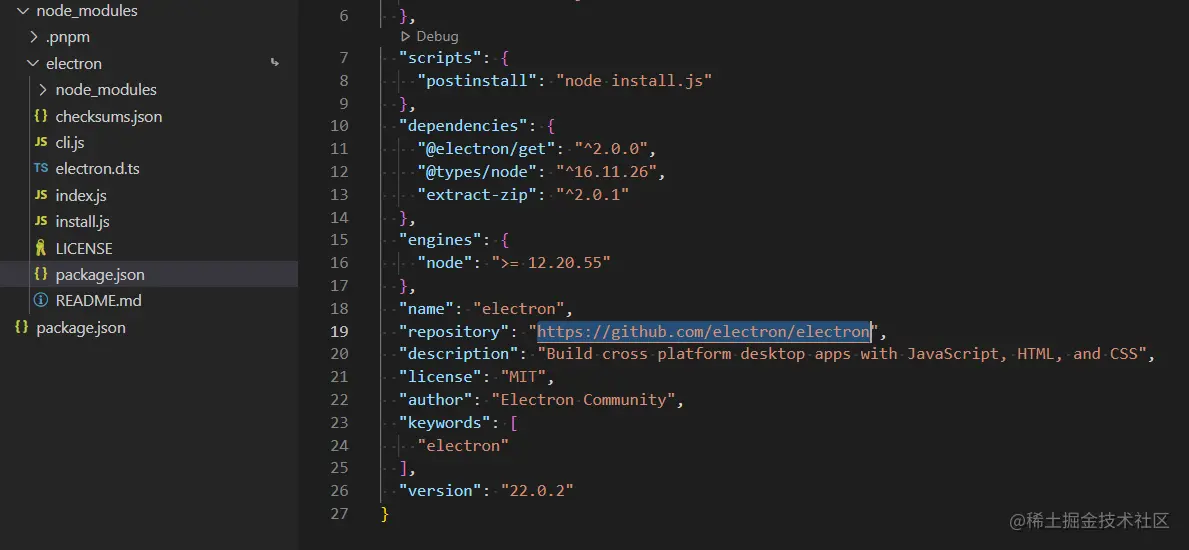This screenshot has width=1189, height=550.
Task: Click the braces icon beside checksums.json
Action: coord(41,117)
